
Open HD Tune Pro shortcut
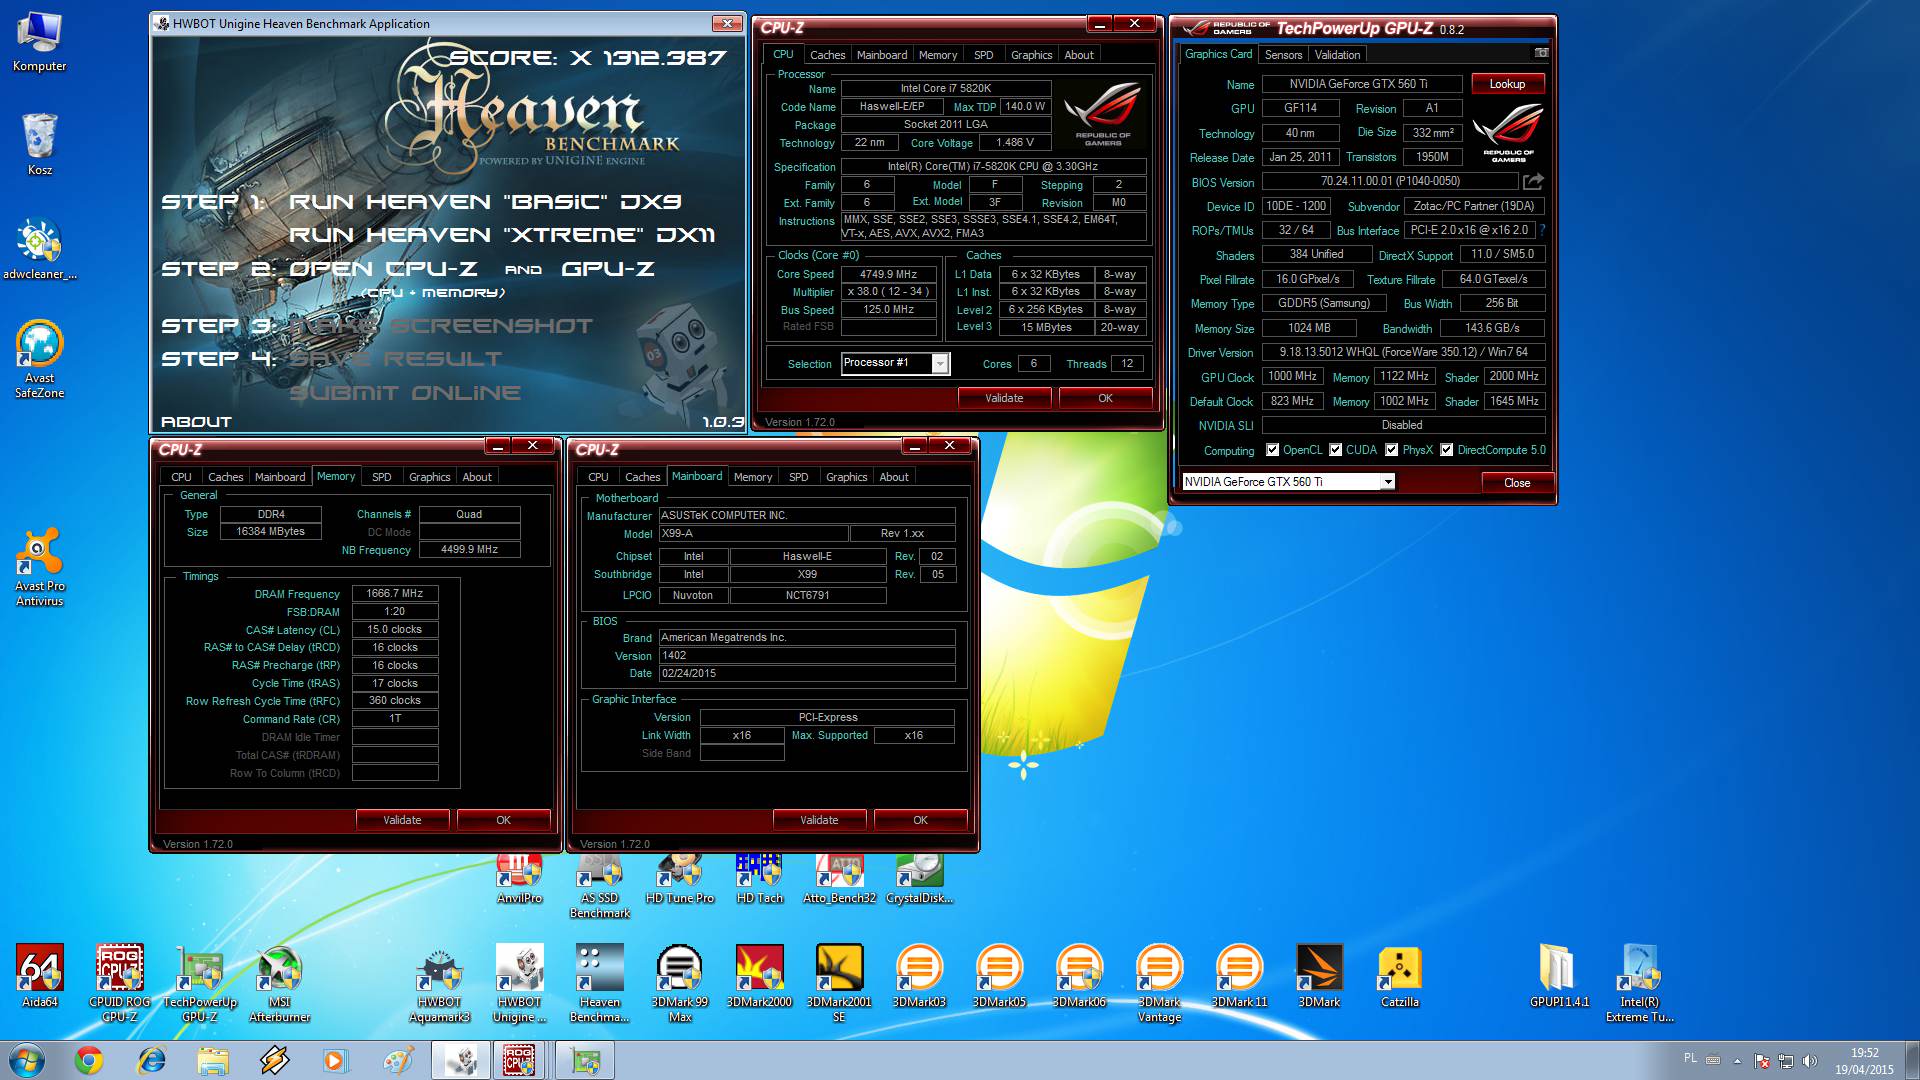679,880
